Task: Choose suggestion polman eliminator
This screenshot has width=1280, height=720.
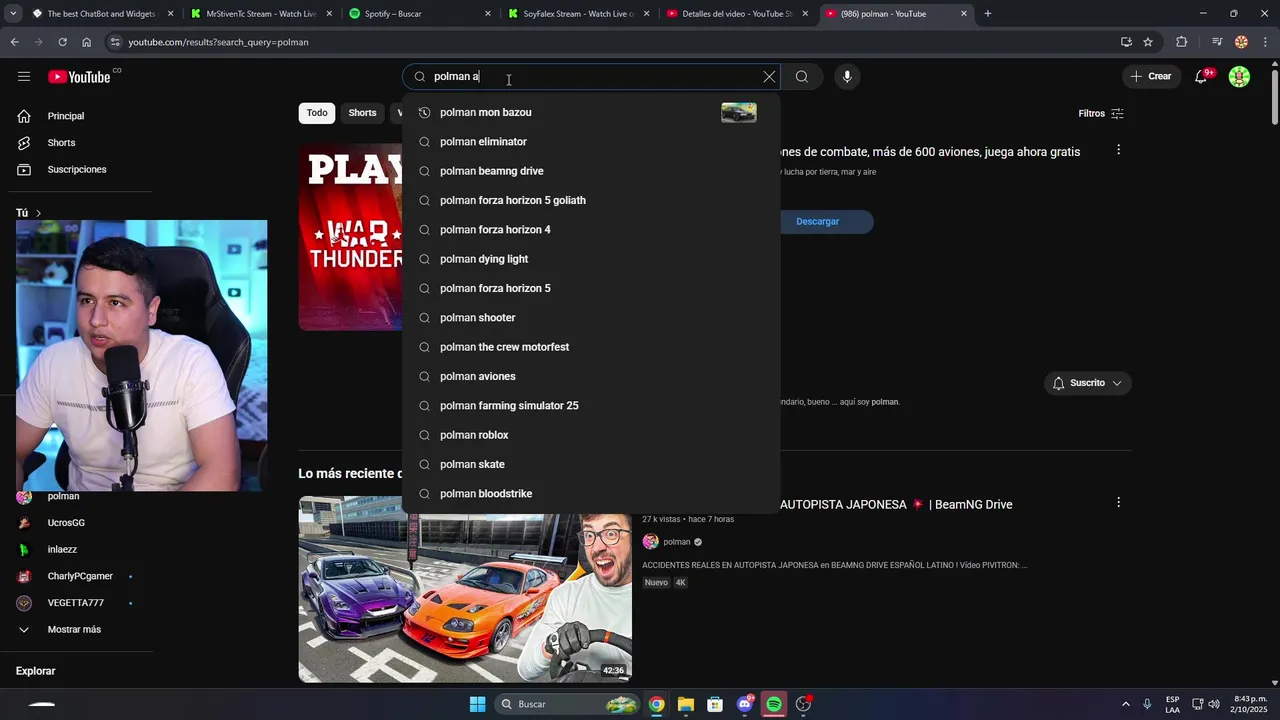Action: click(591, 142)
